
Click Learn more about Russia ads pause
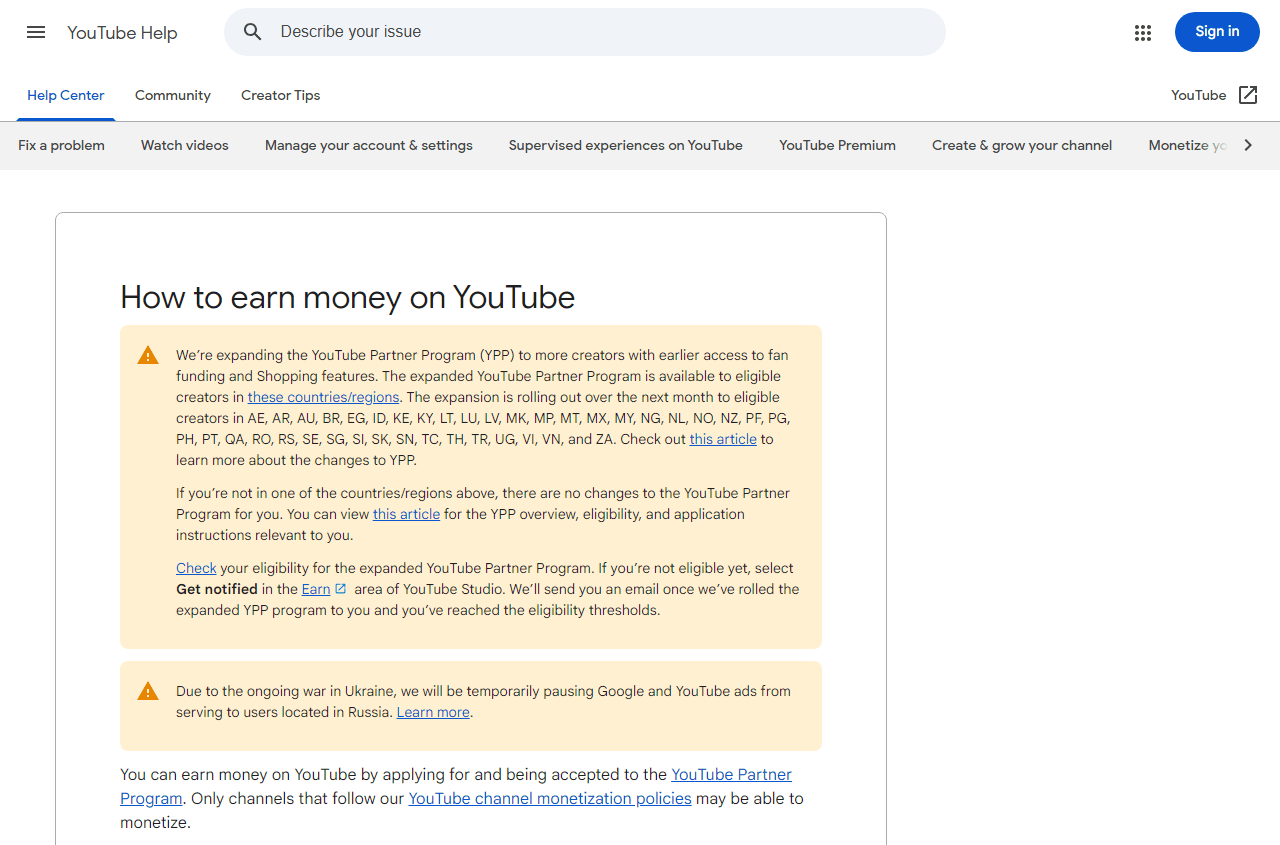(x=433, y=712)
